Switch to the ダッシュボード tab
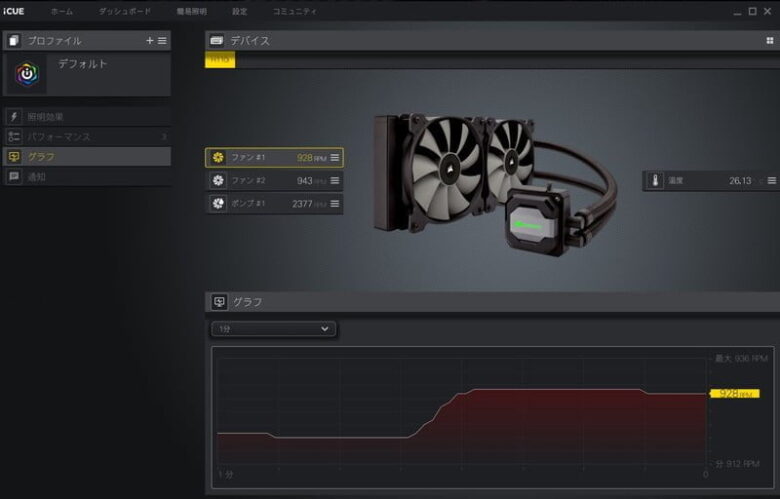Screen dimensions: 780x499 124,11
